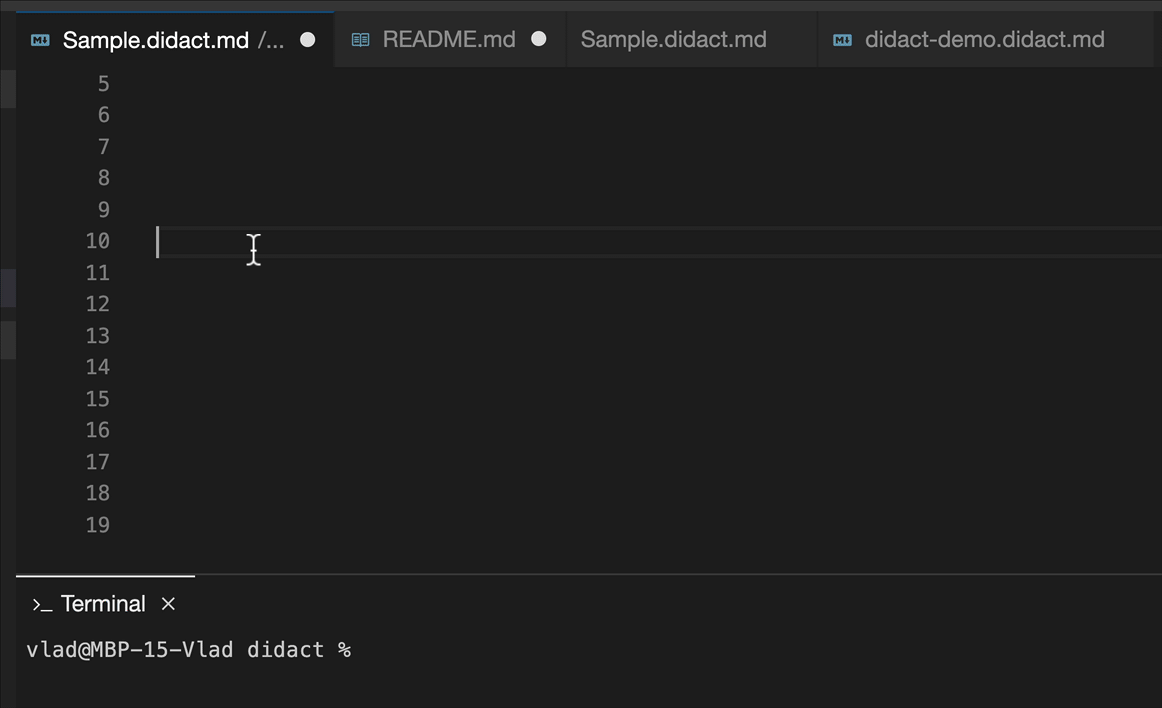
Task: Click the preview icon on the README.md tab
Action: (x=361, y=40)
